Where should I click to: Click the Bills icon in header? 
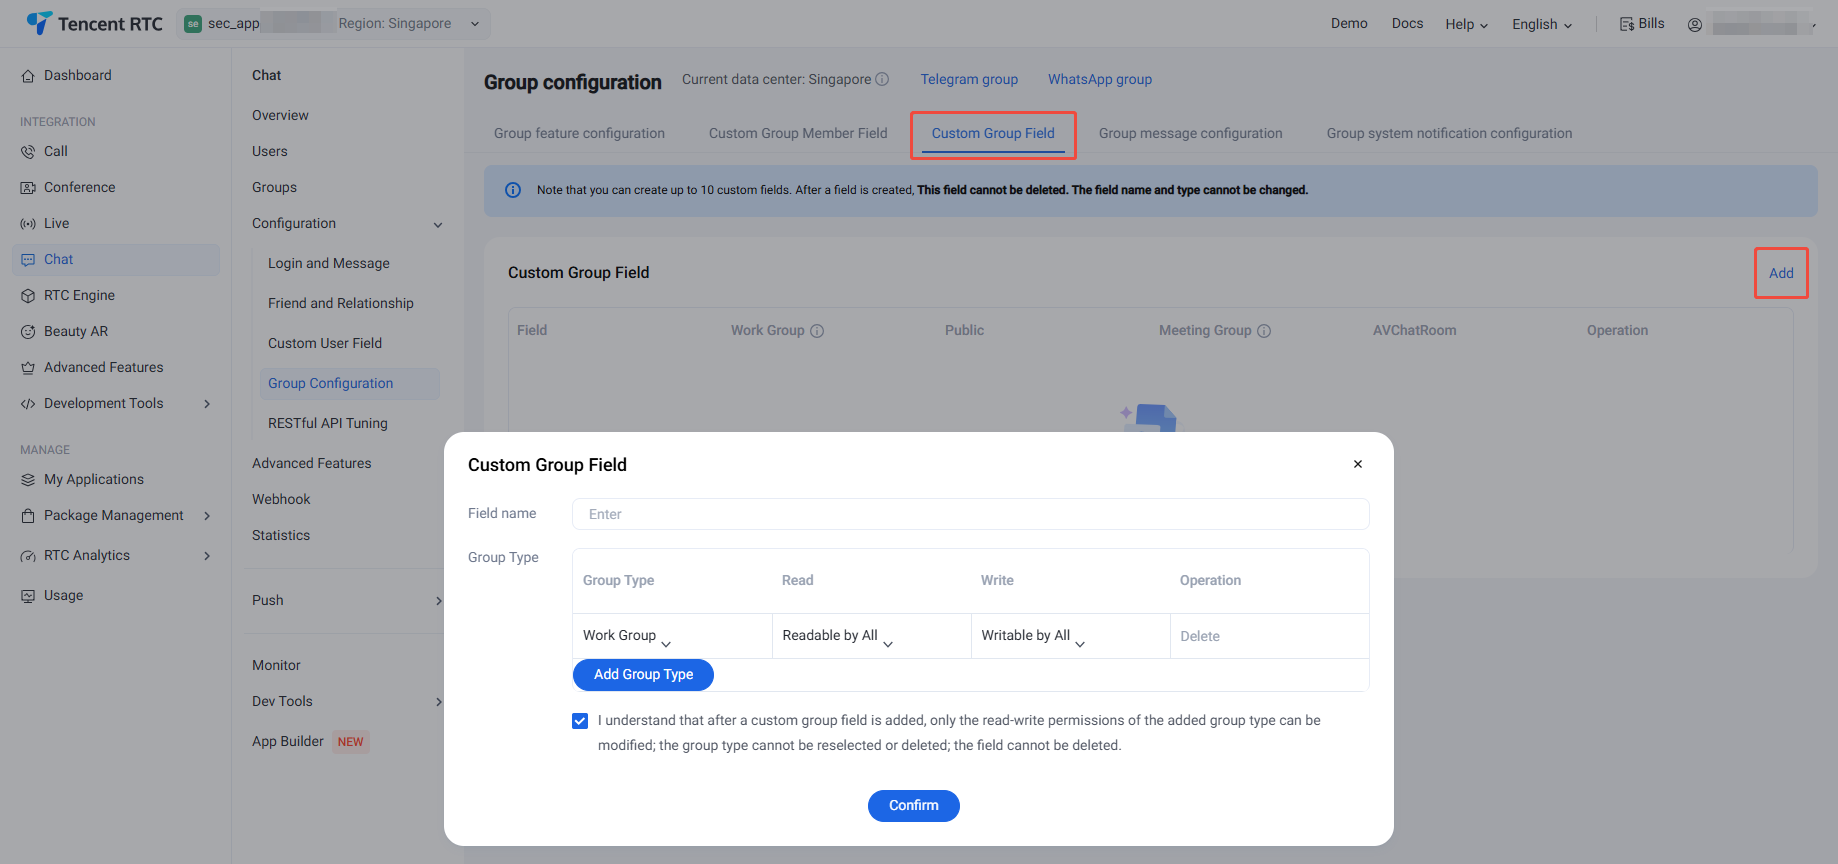(1627, 24)
